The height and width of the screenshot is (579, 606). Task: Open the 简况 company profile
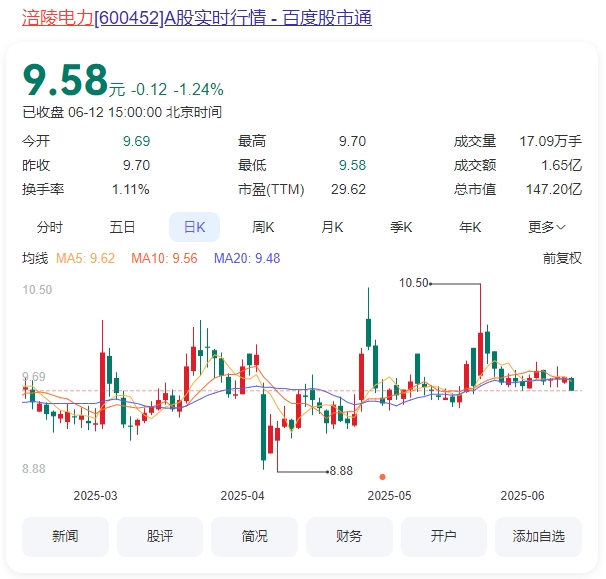[x=255, y=536]
